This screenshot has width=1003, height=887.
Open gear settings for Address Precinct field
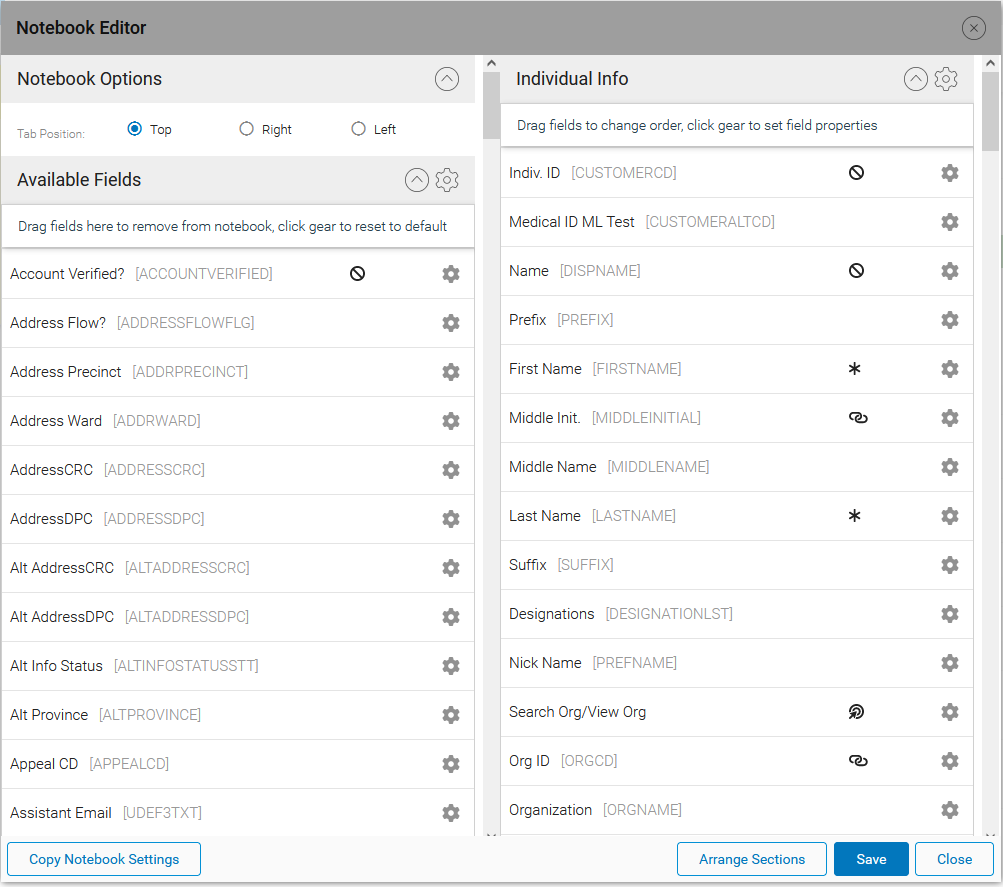(x=451, y=372)
